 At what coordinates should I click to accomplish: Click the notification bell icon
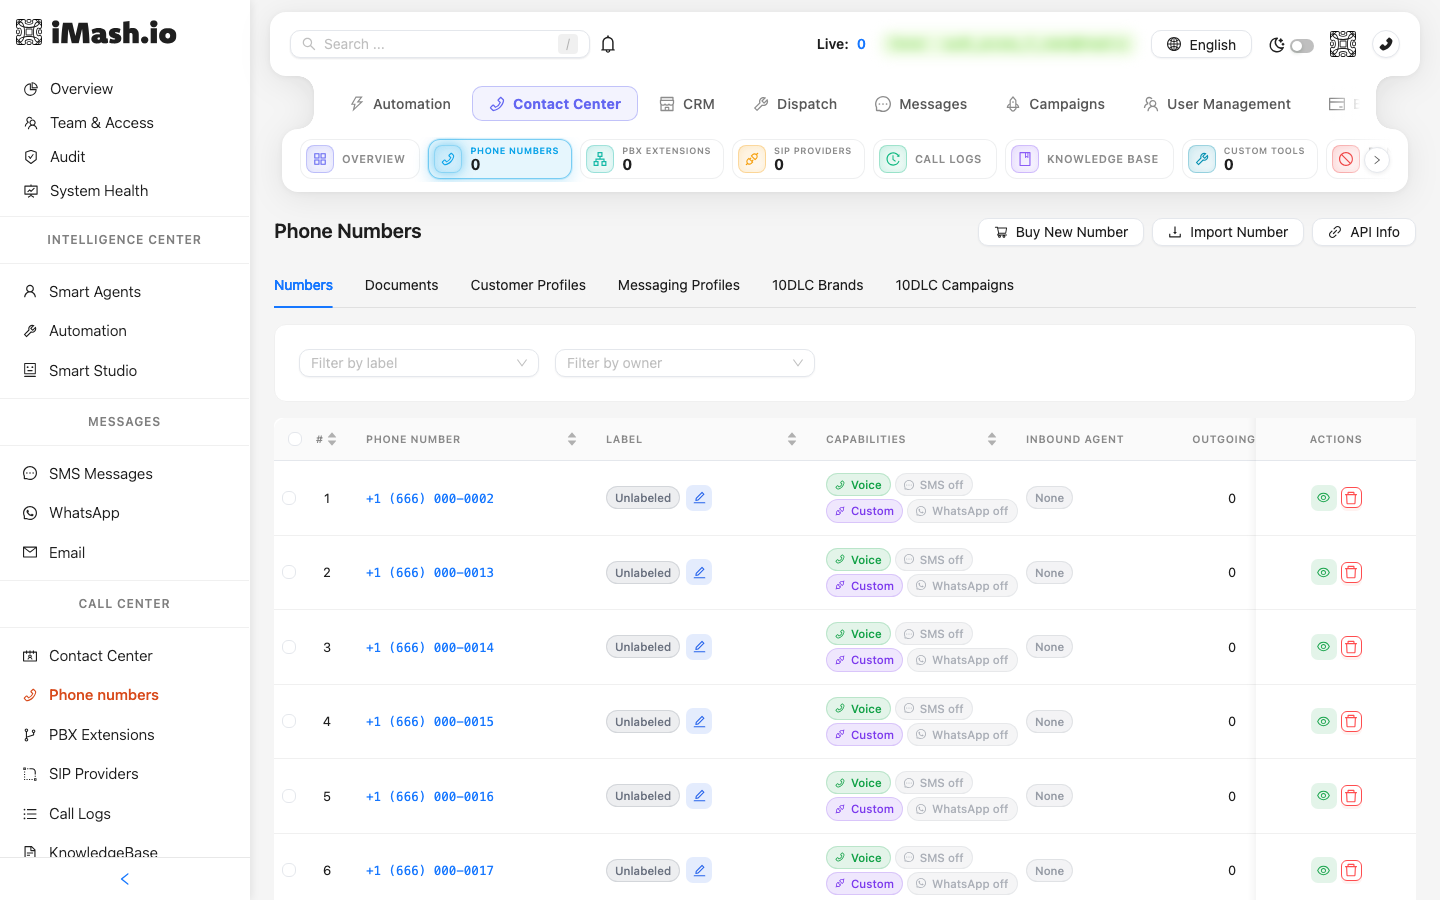[608, 44]
